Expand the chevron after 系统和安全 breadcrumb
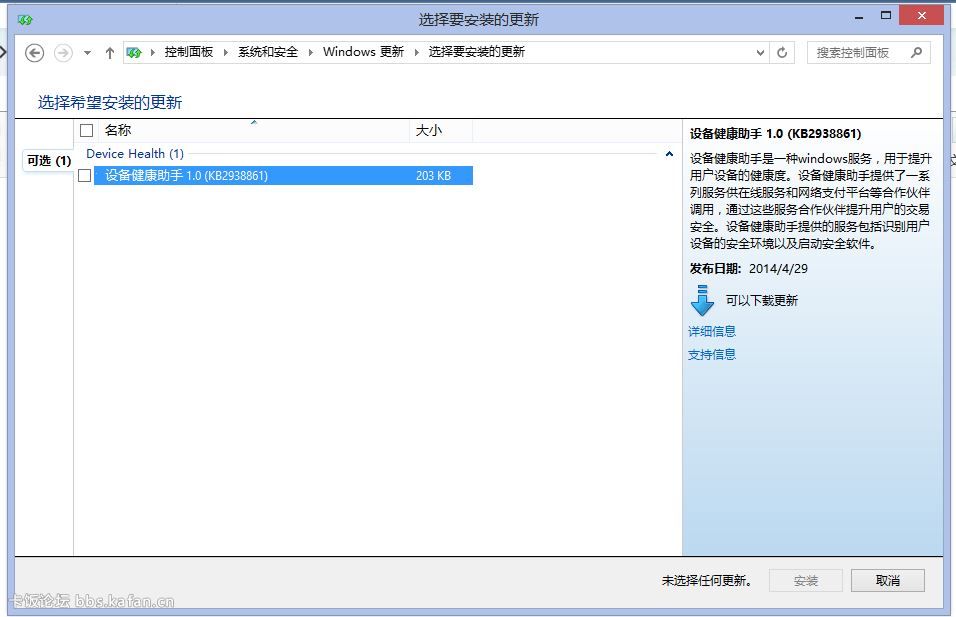This screenshot has height=617, width=956. 310,52
